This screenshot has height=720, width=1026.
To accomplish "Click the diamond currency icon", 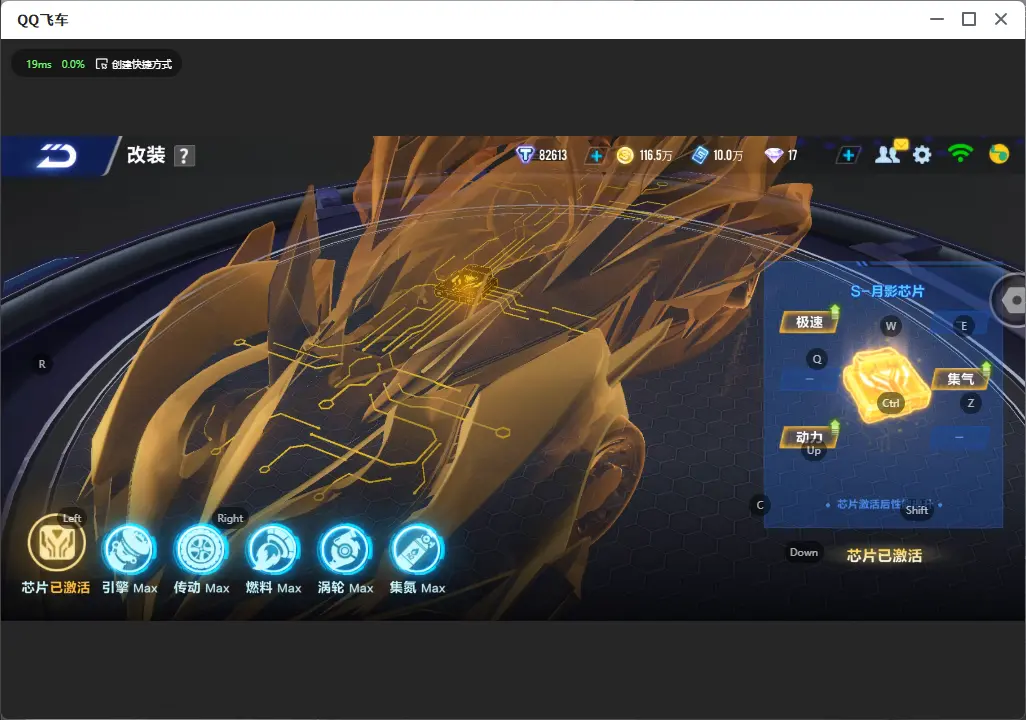I will [773, 155].
